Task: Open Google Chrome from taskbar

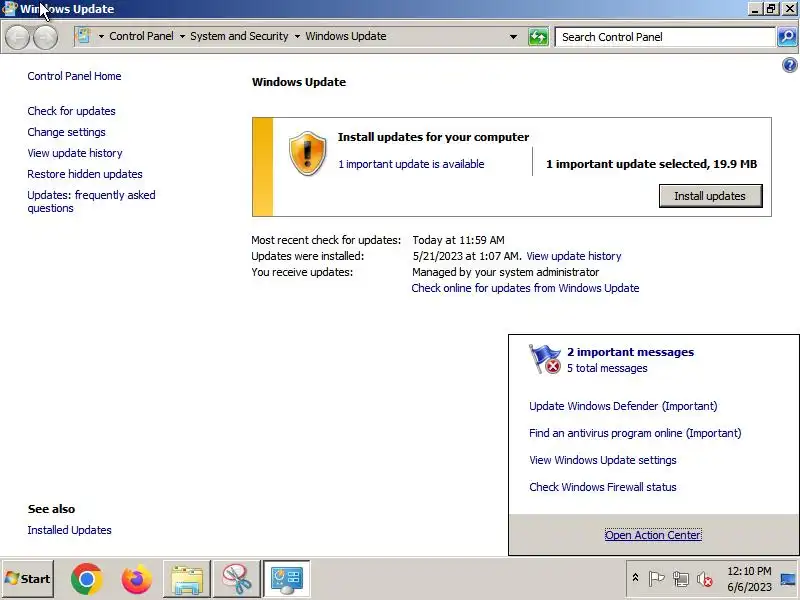Action: 87,579
